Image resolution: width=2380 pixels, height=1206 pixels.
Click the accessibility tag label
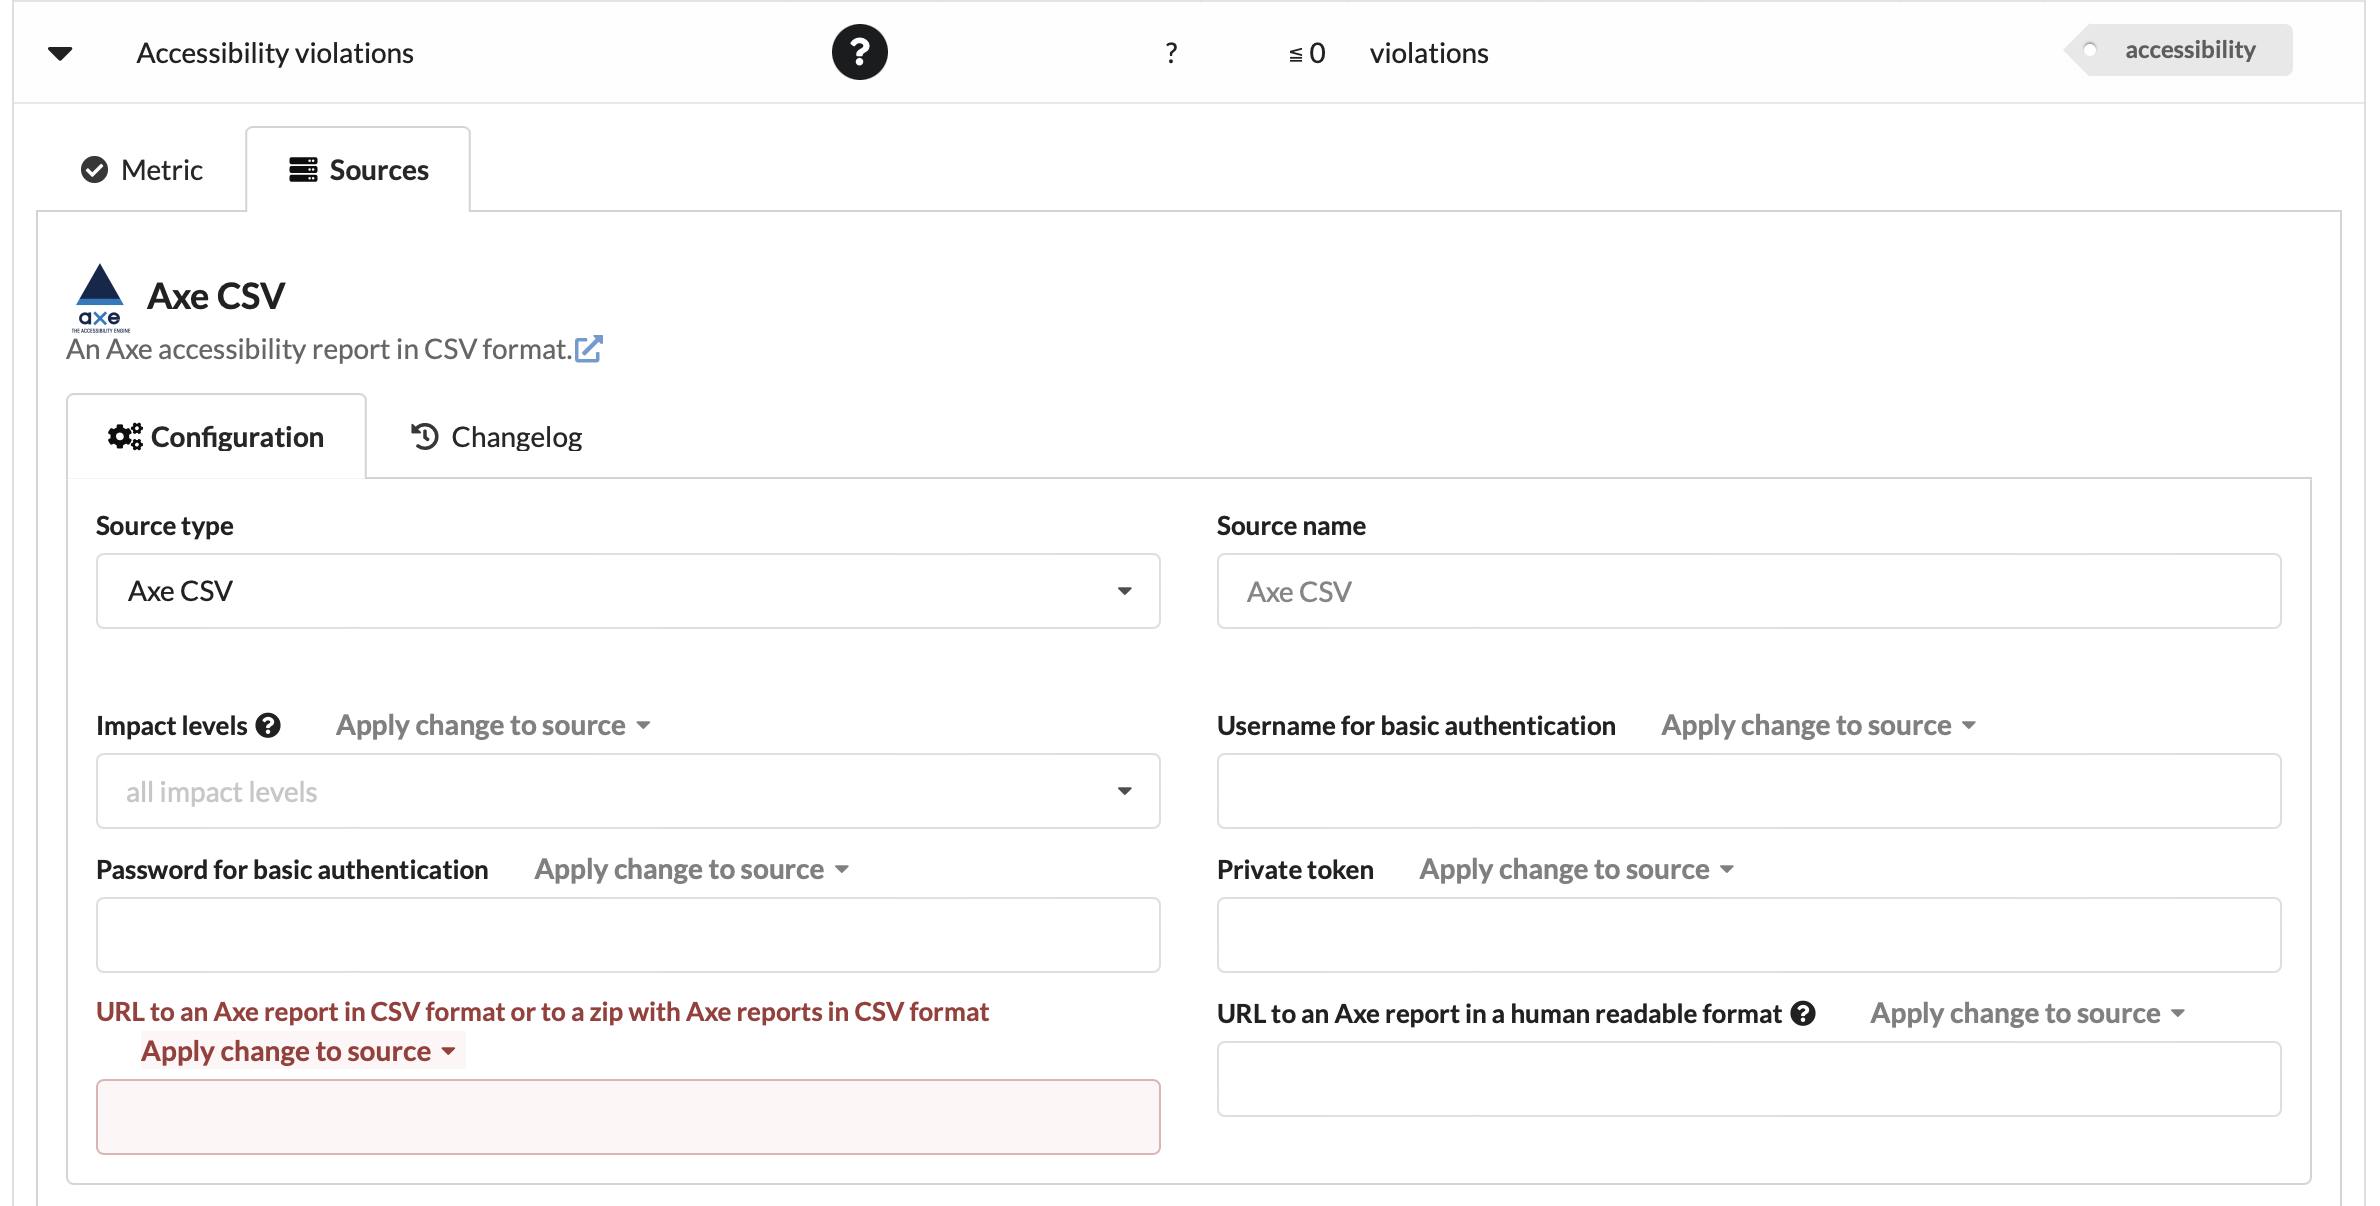click(x=2179, y=50)
